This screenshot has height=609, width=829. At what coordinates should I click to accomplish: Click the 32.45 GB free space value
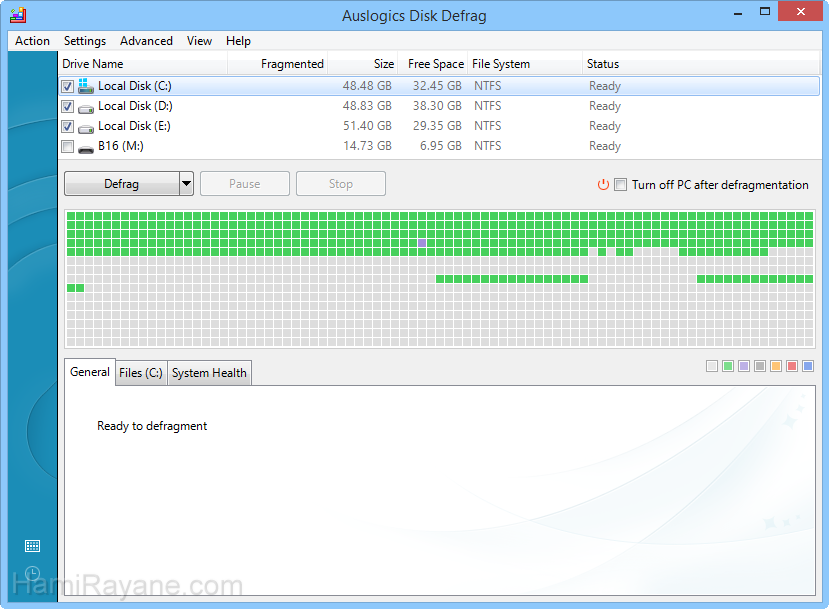pyautogui.click(x=437, y=86)
